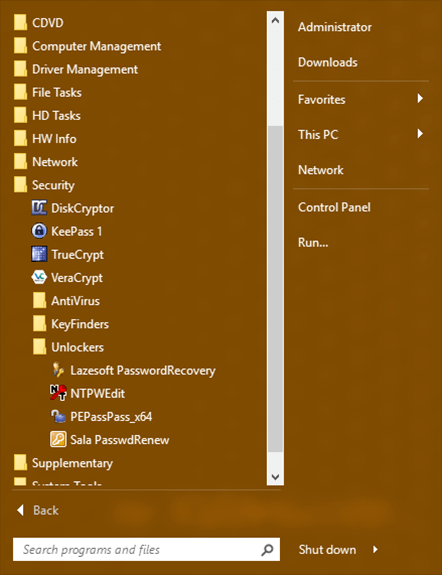Open Control Panel

(334, 207)
